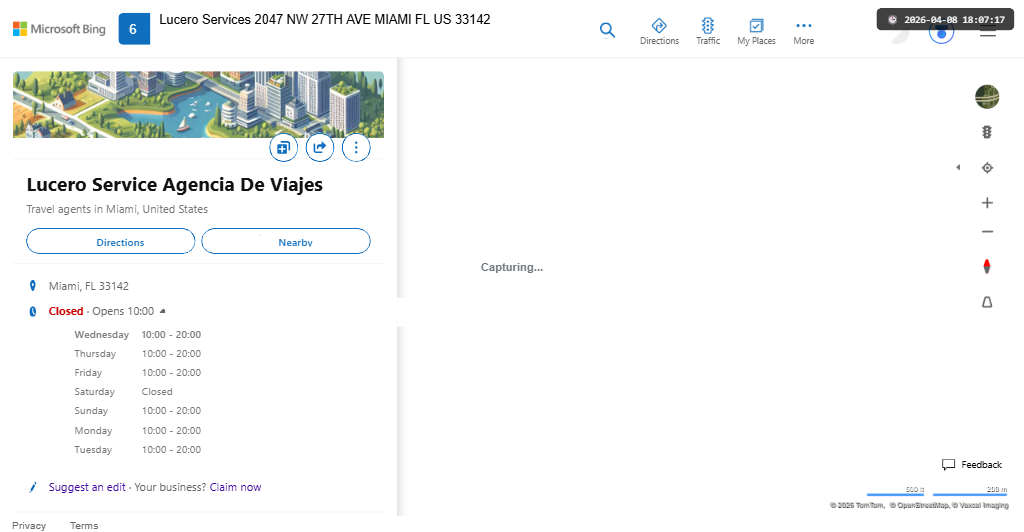The image size is (1024, 532).
Task: Click the Miami, FL 33142 address text
Action: [x=89, y=286]
